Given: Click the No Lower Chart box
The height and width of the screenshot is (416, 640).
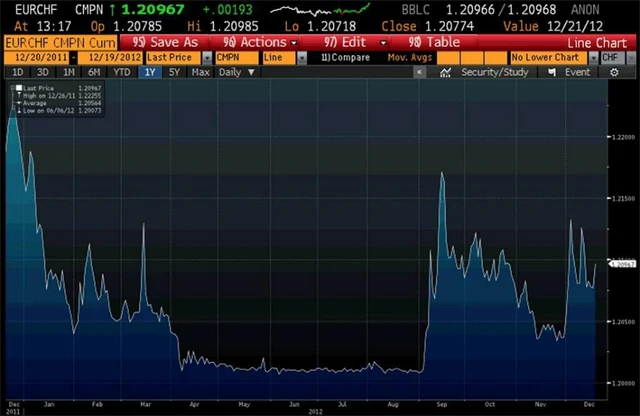Looking at the screenshot, I should (549, 58).
